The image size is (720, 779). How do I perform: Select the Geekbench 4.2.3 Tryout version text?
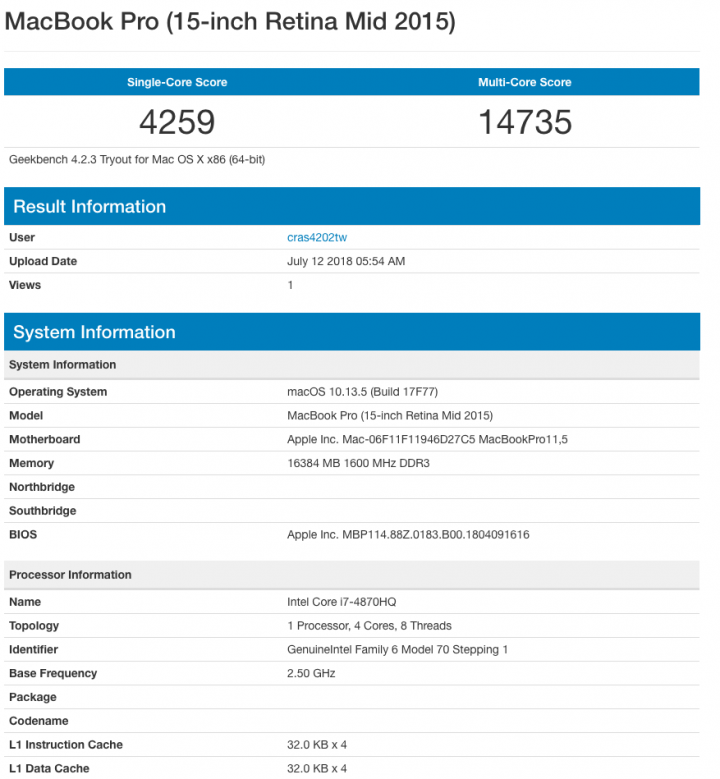point(137,159)
